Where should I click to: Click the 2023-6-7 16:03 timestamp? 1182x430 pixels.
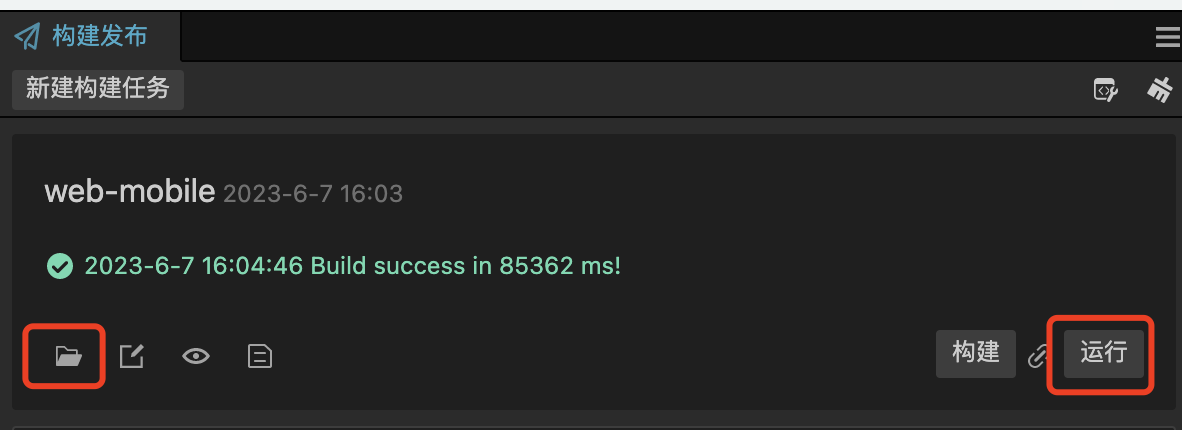[313, 193]
